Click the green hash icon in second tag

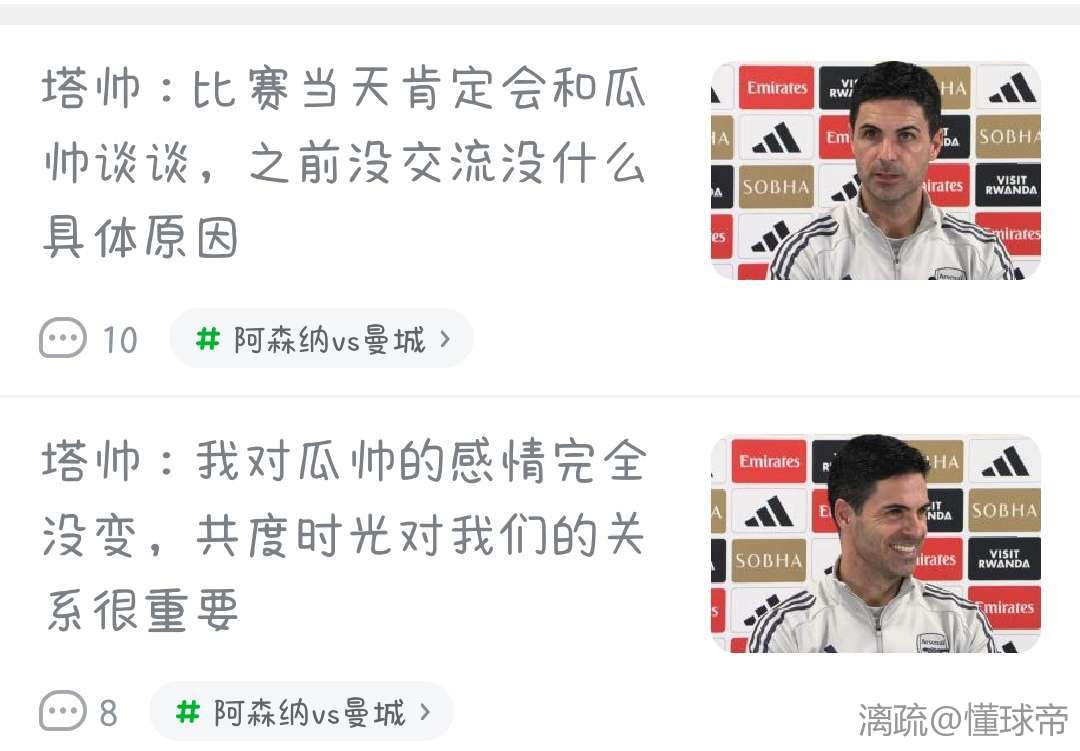187,712
